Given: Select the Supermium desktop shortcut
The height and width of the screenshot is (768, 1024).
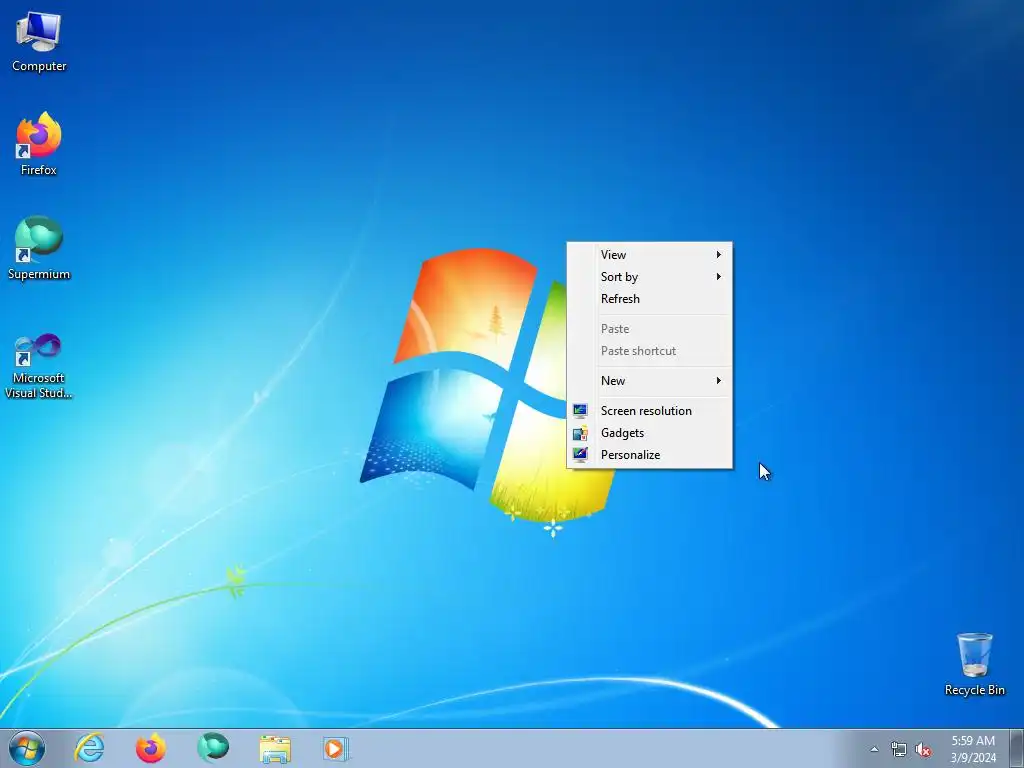Looking at the screenshot, I should pos(39,248).
